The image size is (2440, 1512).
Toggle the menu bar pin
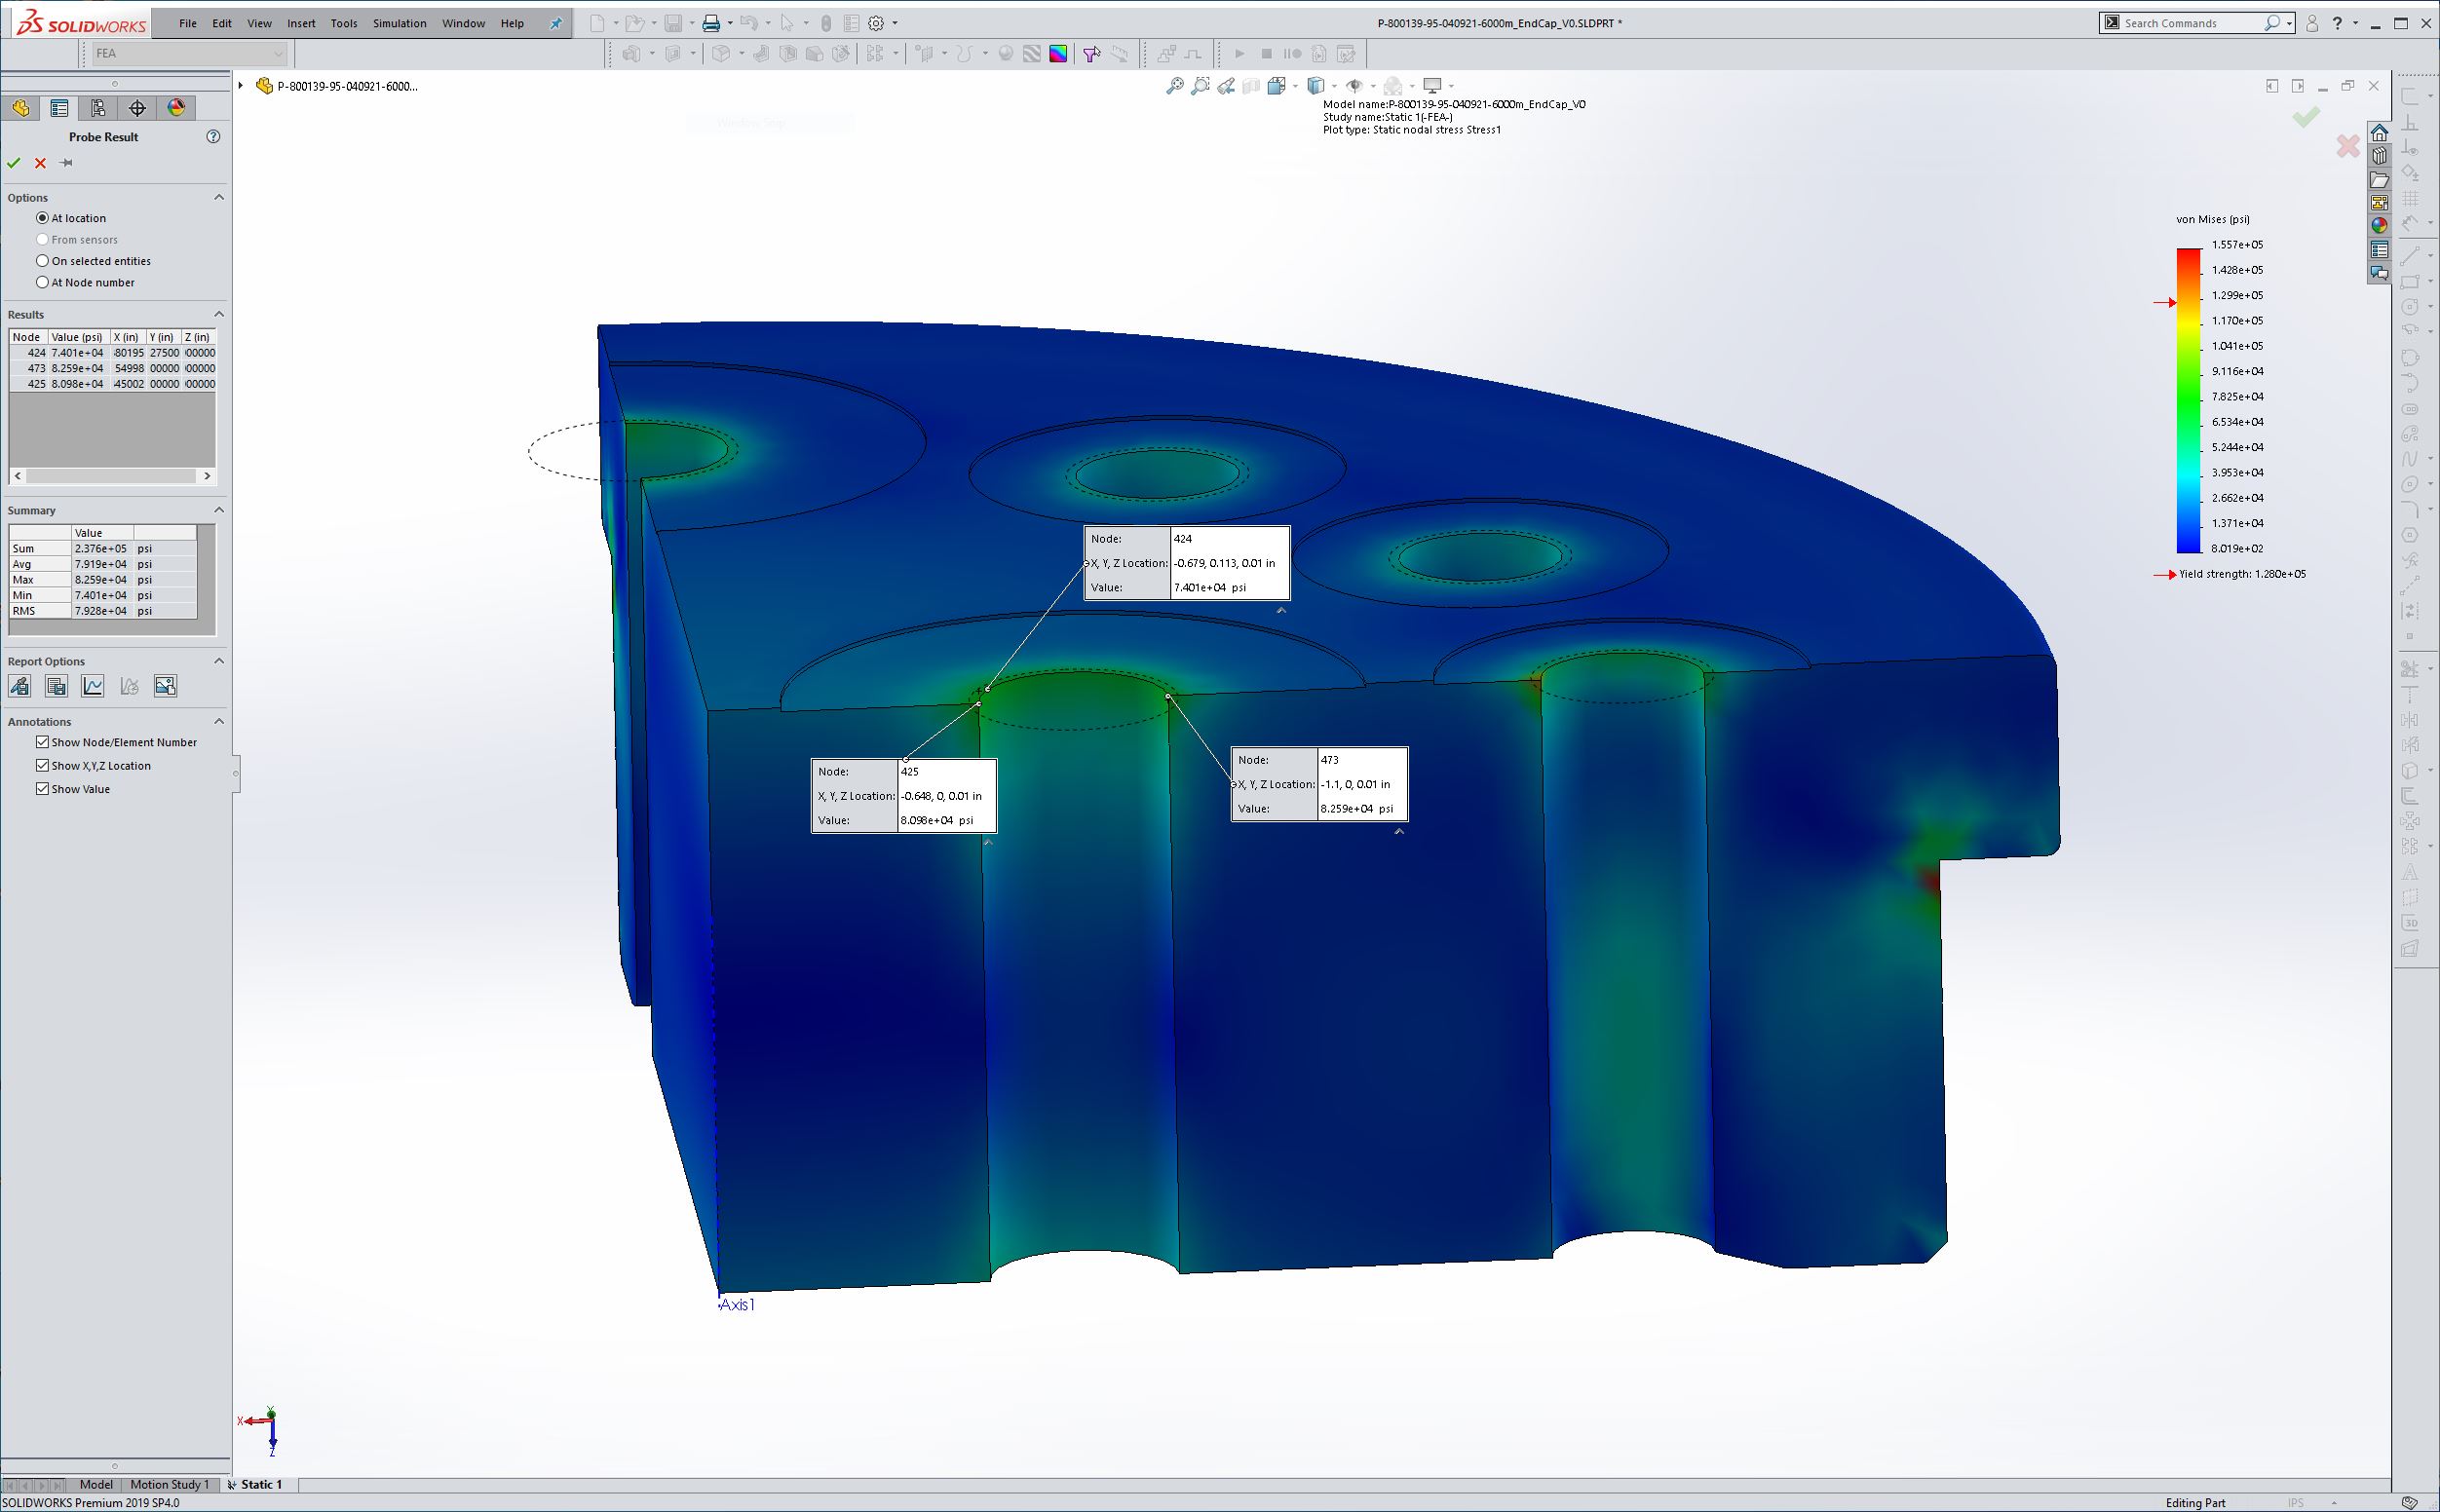(556, 23)
